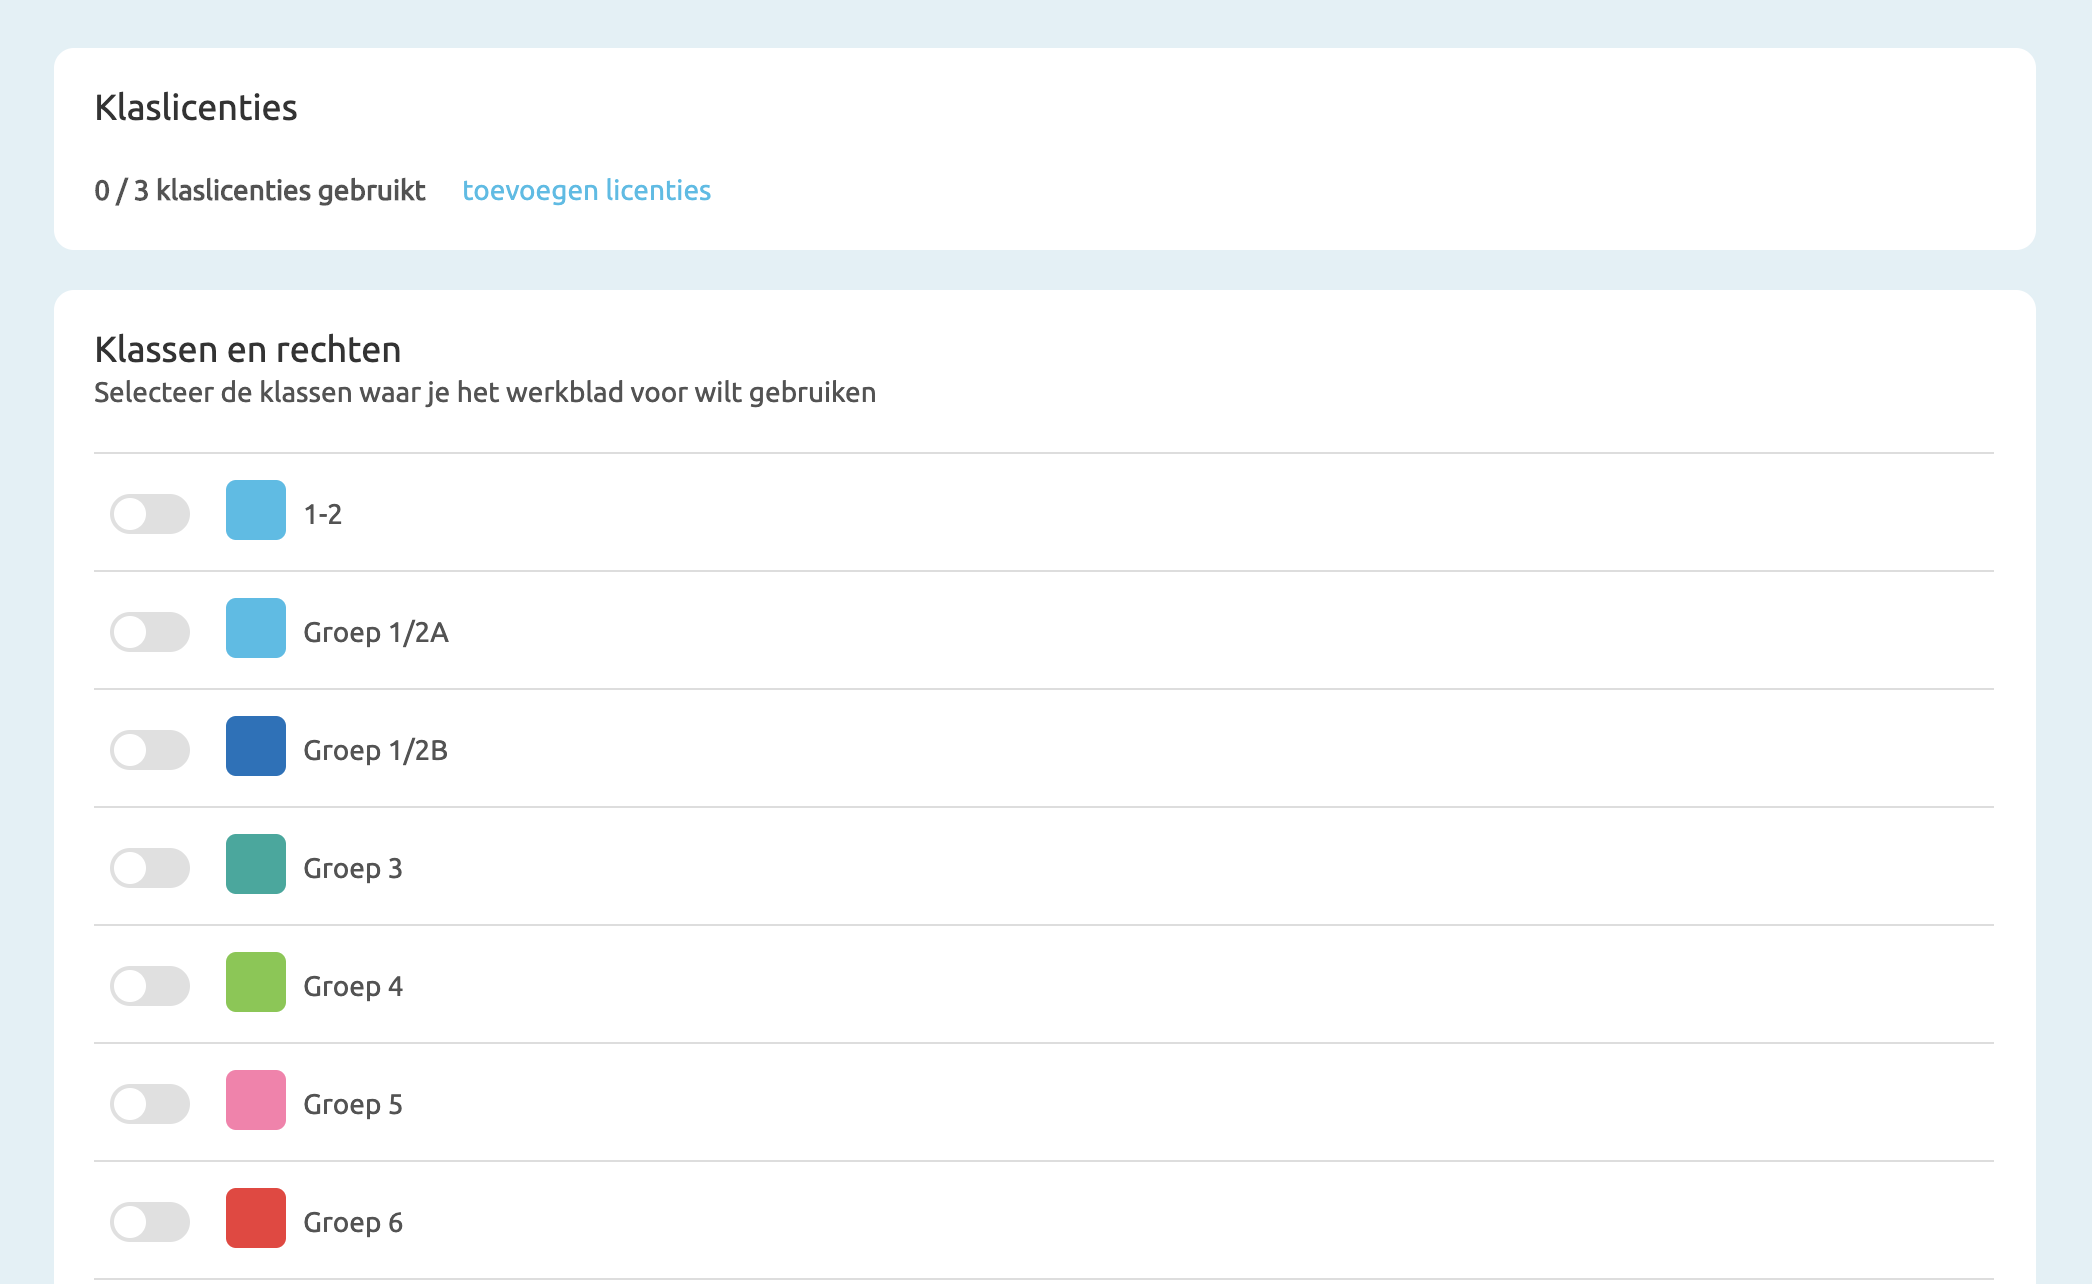Enable the toggle for Groep 1/2A
The image size is (2092, 1284).
tap(149, 632)
